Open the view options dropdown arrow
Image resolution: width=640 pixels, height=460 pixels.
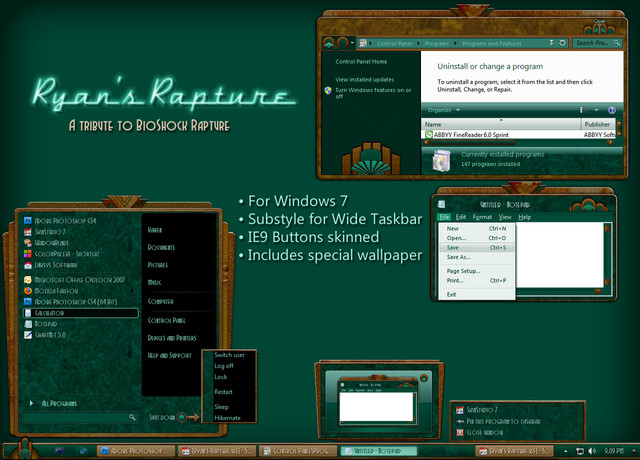click(596, 110)
